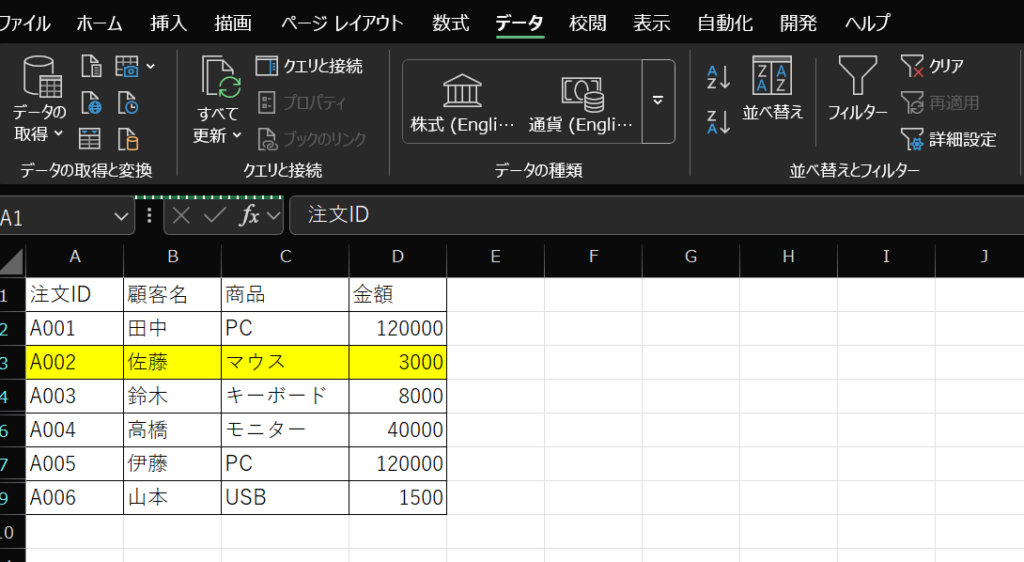This screenshot has width=1024, height=562.
Task: Expand the From Picture dropdown arrow
Action: point(151,67)
